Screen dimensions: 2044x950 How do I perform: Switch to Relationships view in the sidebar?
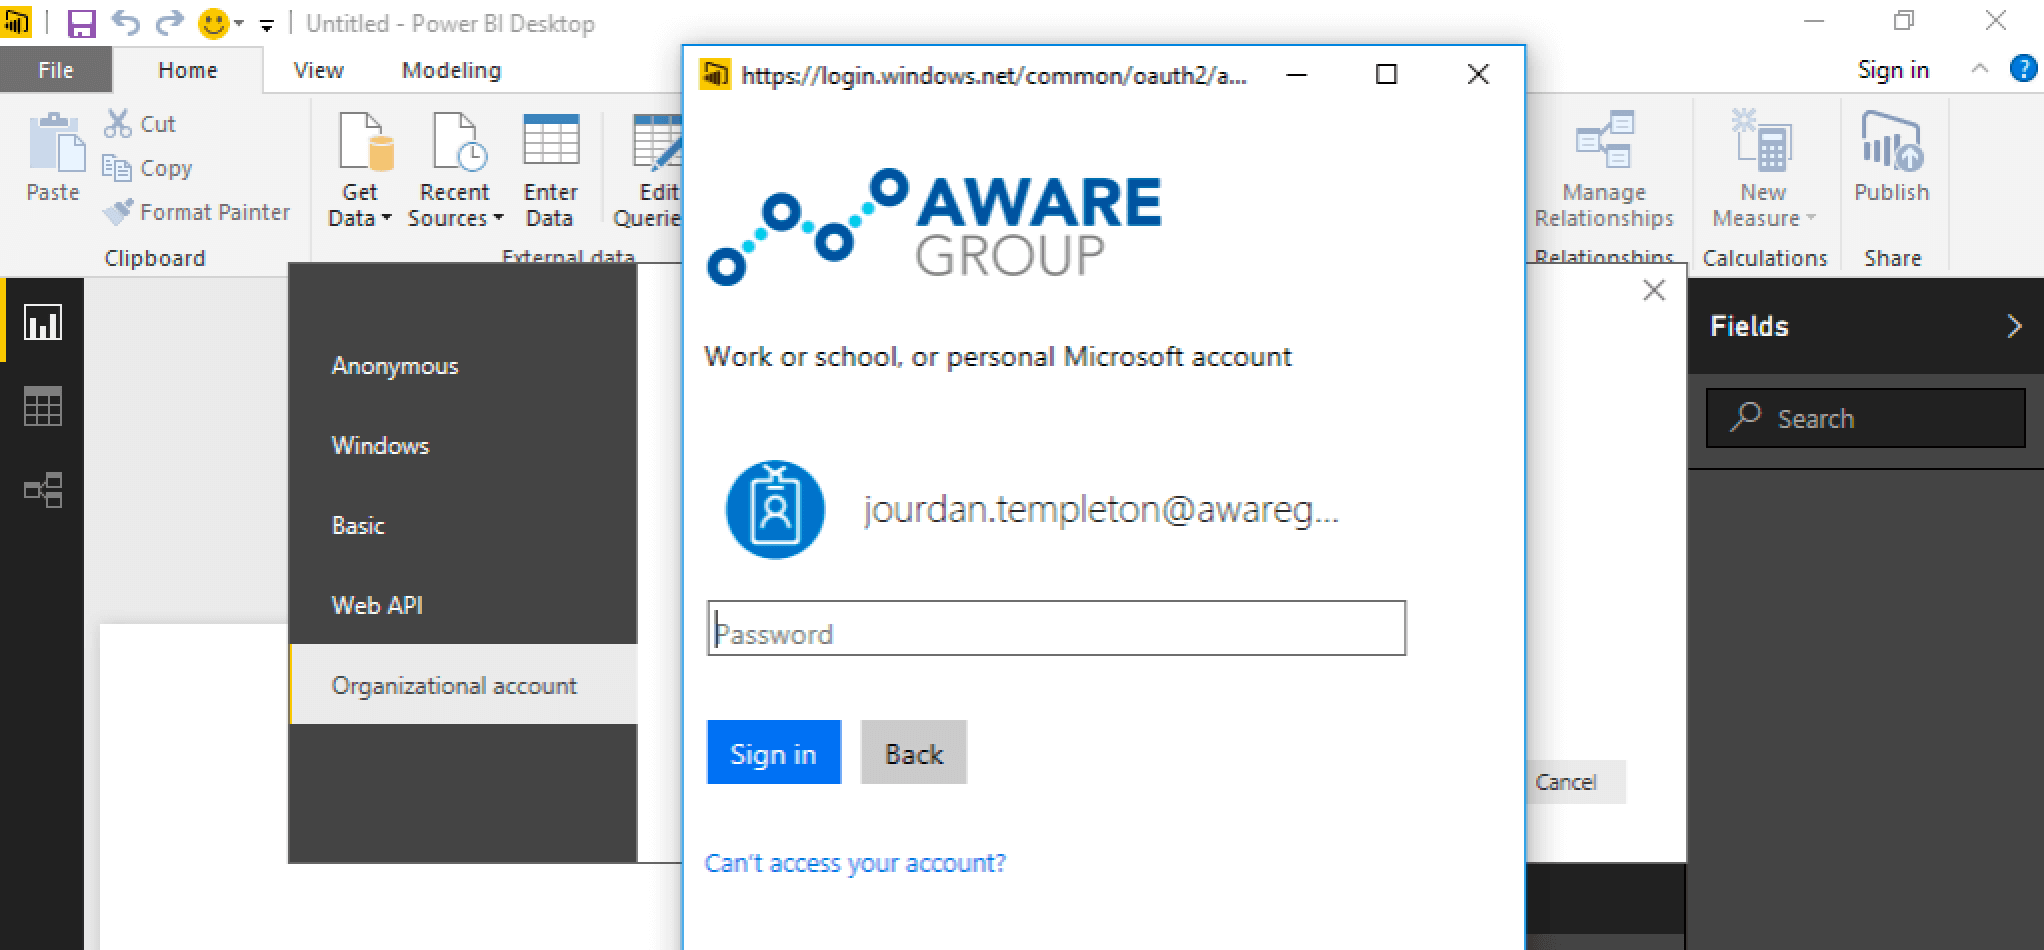41,490
